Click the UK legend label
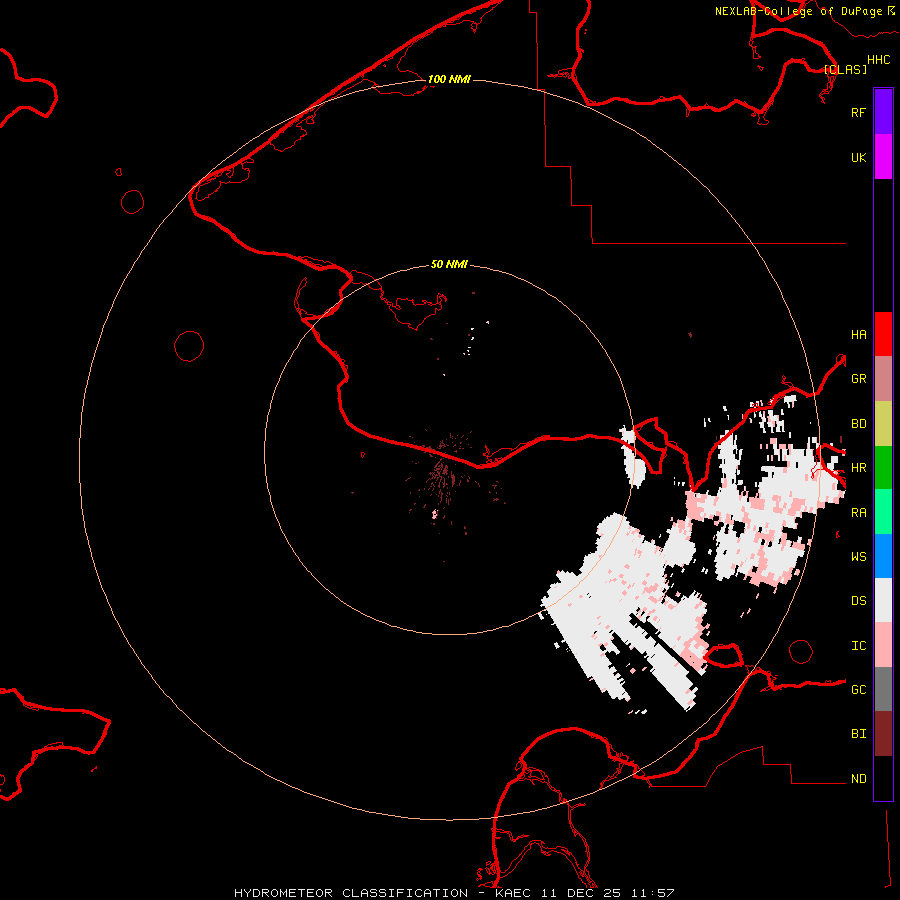Image resolution: width=900 pixels, height=900 pixels. 858,157
